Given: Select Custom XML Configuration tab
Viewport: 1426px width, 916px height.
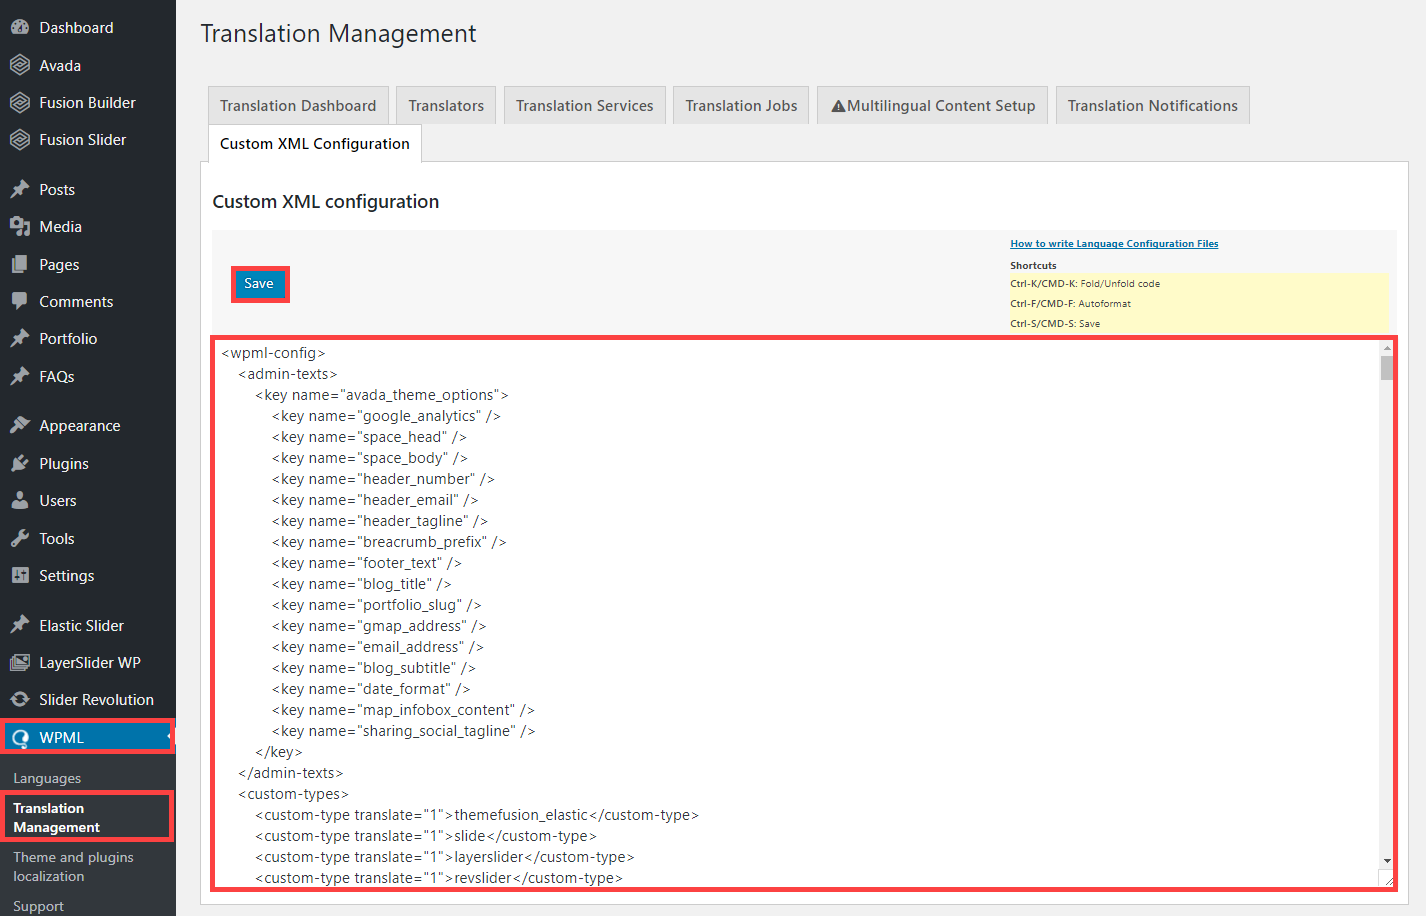Looking at the screenshot, I should [315, 143].
